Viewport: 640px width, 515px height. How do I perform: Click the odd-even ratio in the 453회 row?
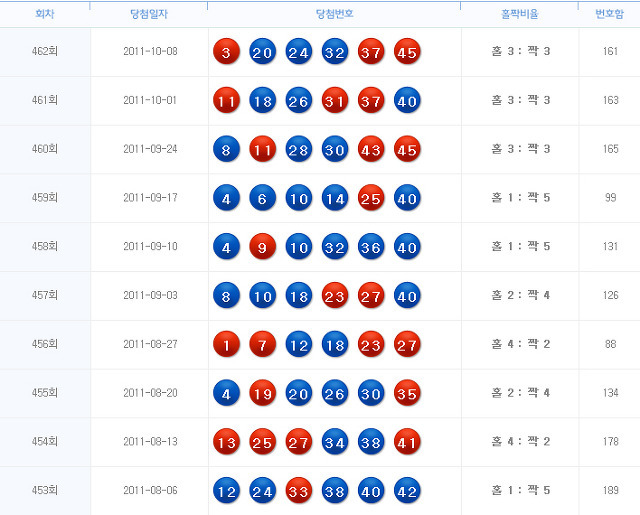pos(520,491)
